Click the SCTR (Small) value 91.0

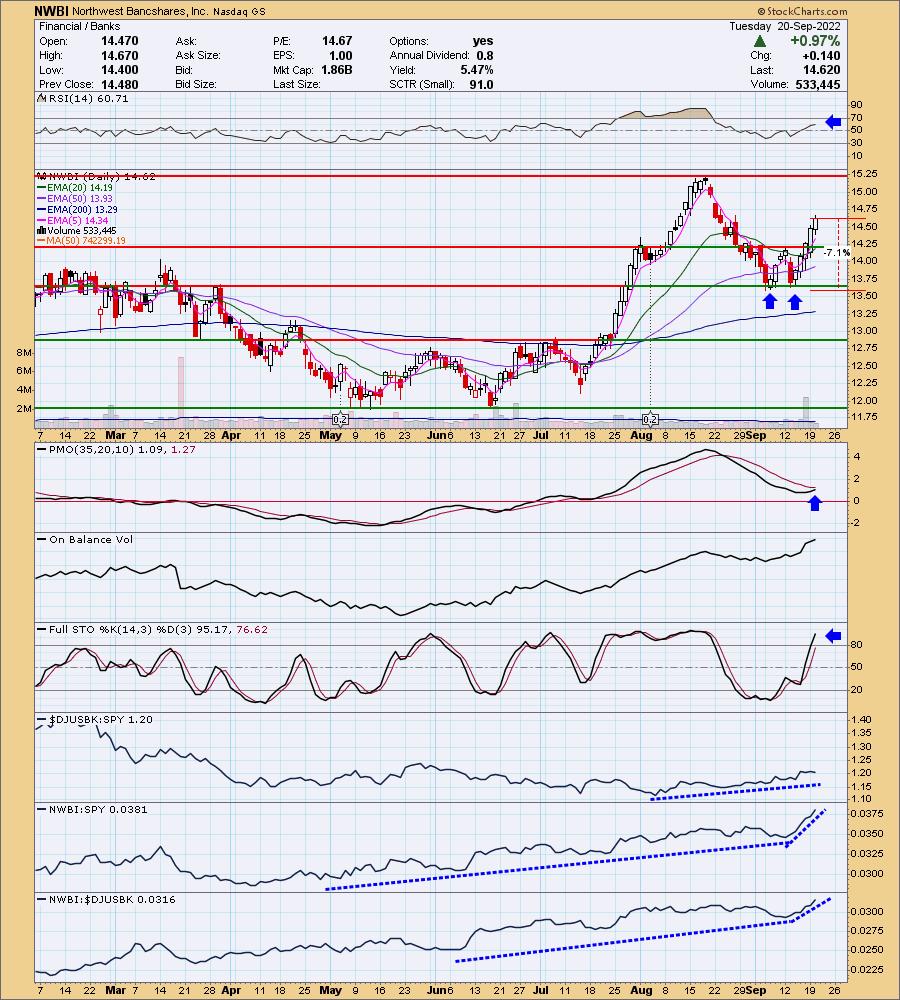[482, 84]
